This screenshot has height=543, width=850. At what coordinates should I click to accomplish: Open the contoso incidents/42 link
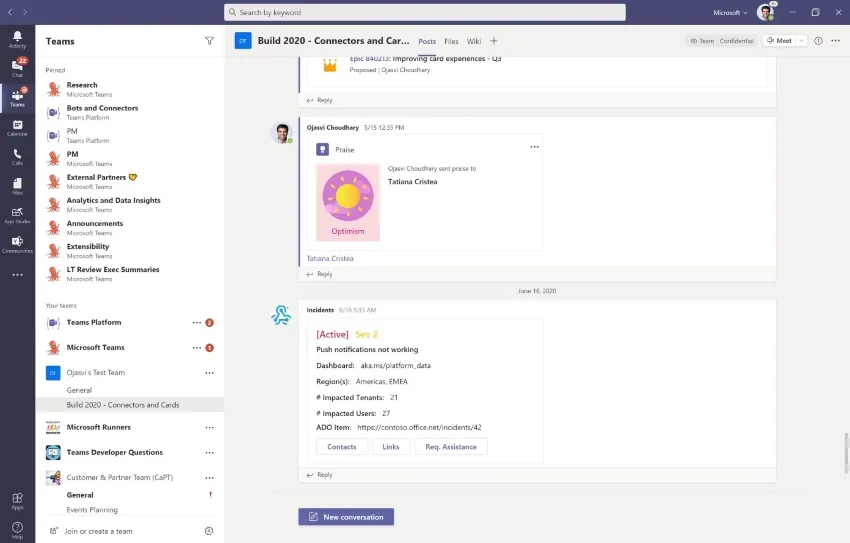pyautogui.click(x=419, y=427)
